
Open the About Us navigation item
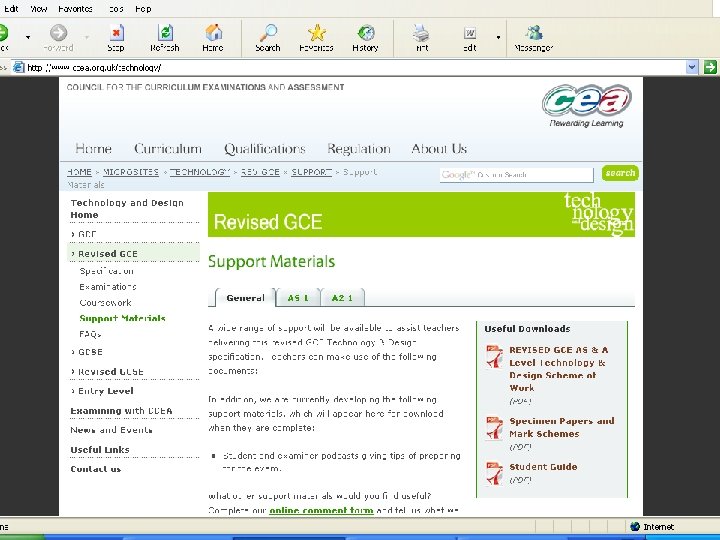[x=439, y=148]
